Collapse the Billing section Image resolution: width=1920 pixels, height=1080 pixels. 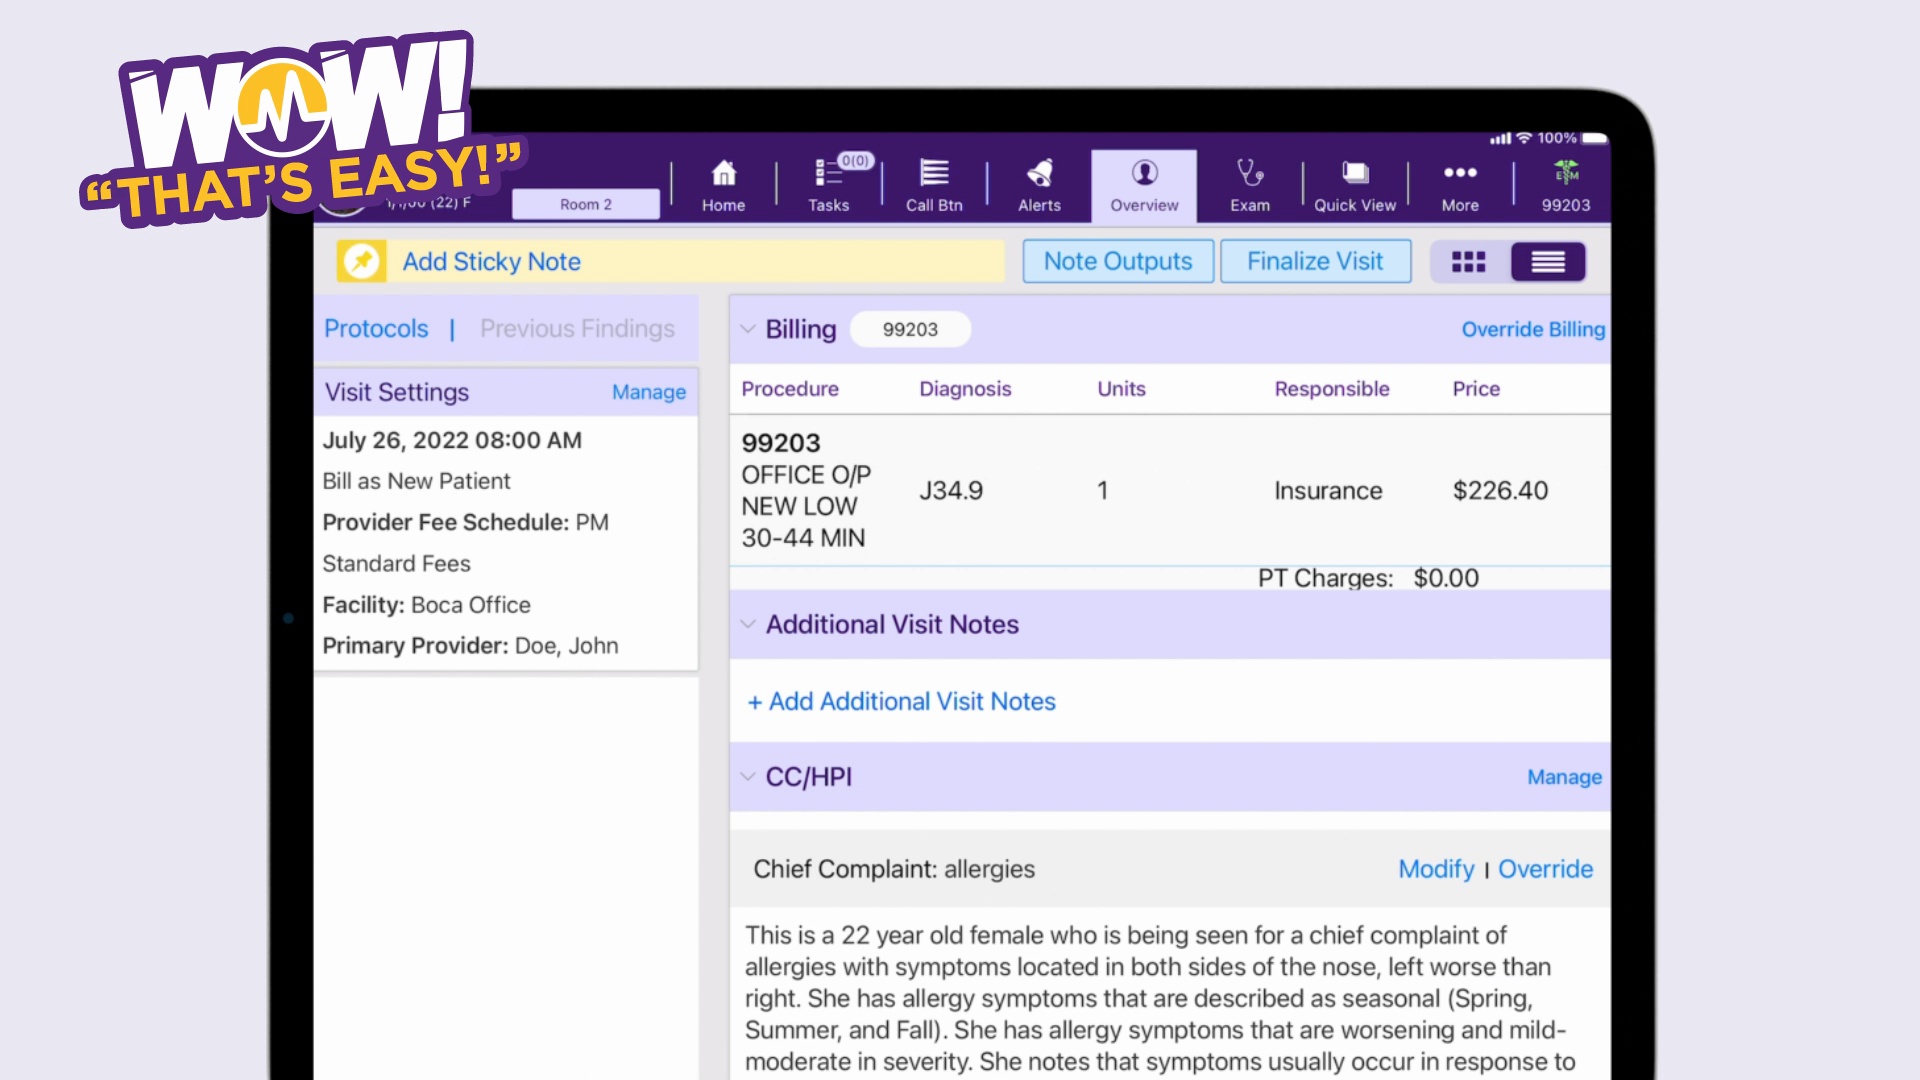click(747, 329)
